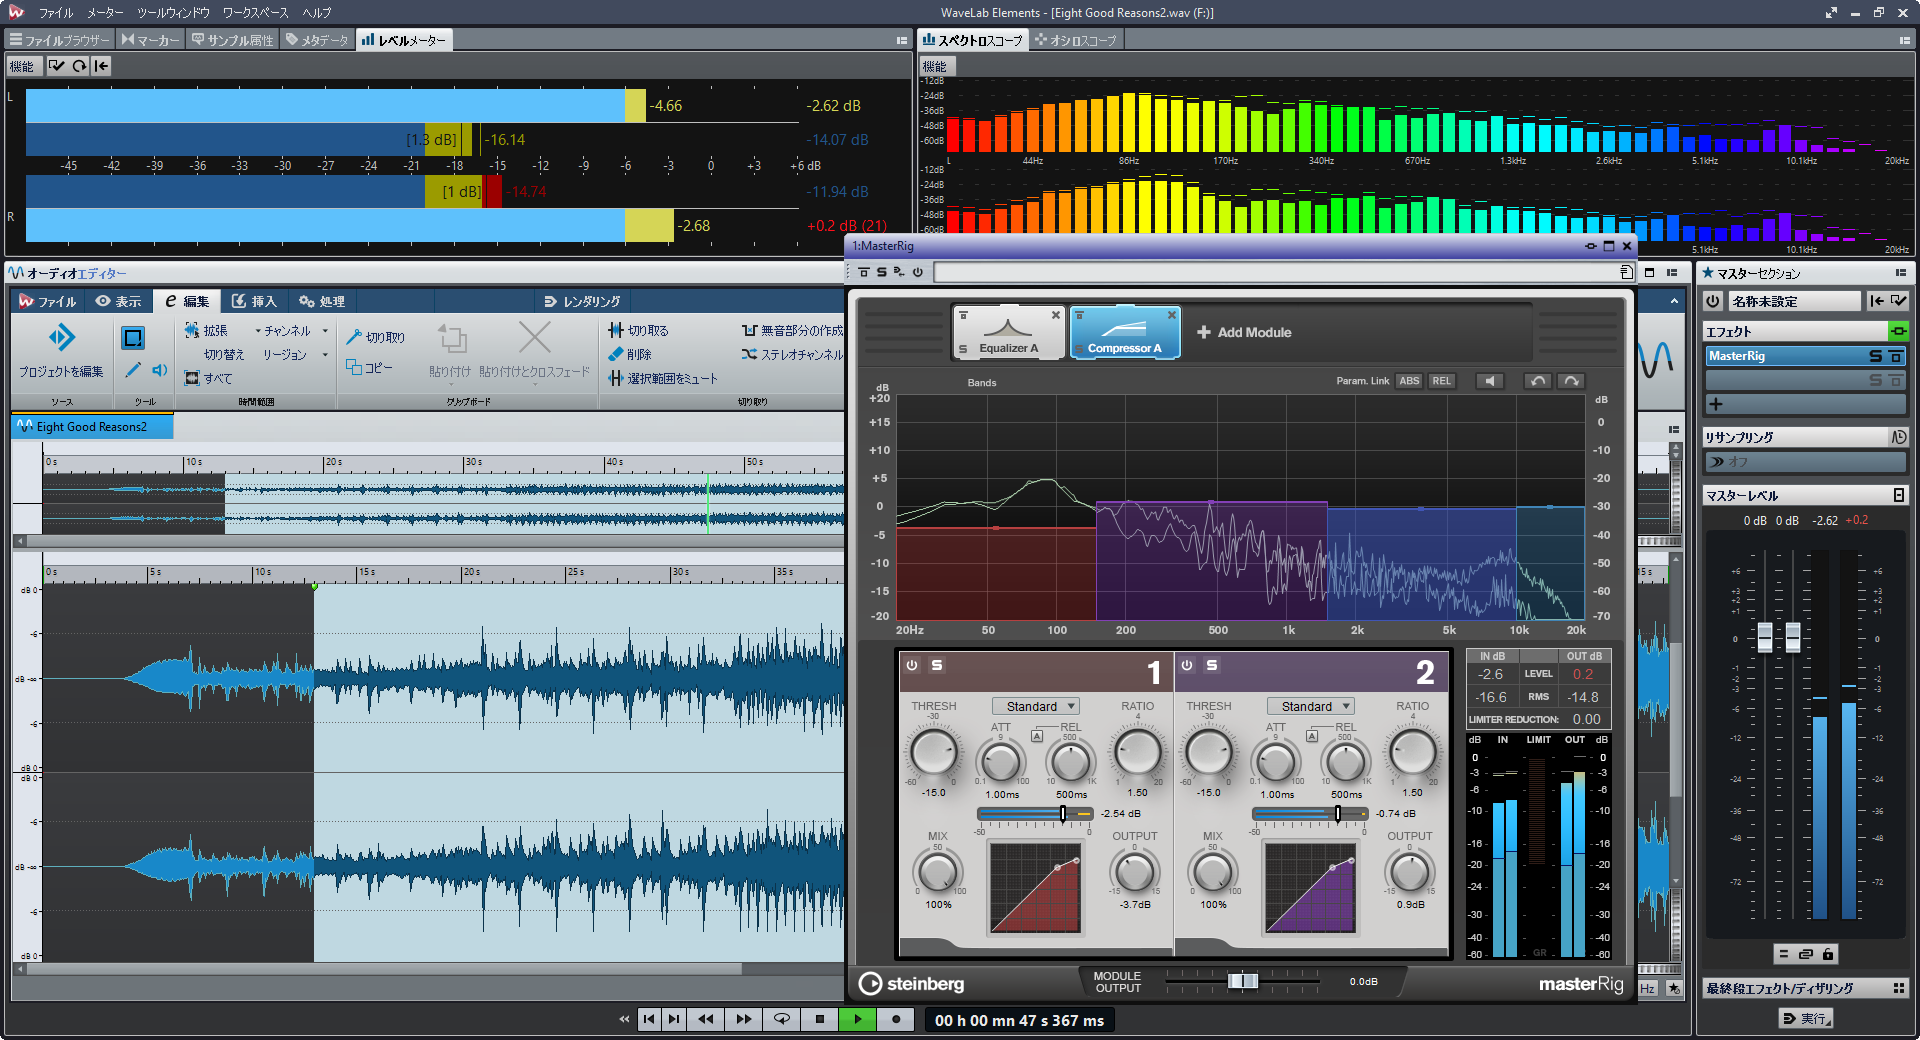The image size is (1920, 1040).
Task: Click the Add Module button
Action: click(1244, 332)
